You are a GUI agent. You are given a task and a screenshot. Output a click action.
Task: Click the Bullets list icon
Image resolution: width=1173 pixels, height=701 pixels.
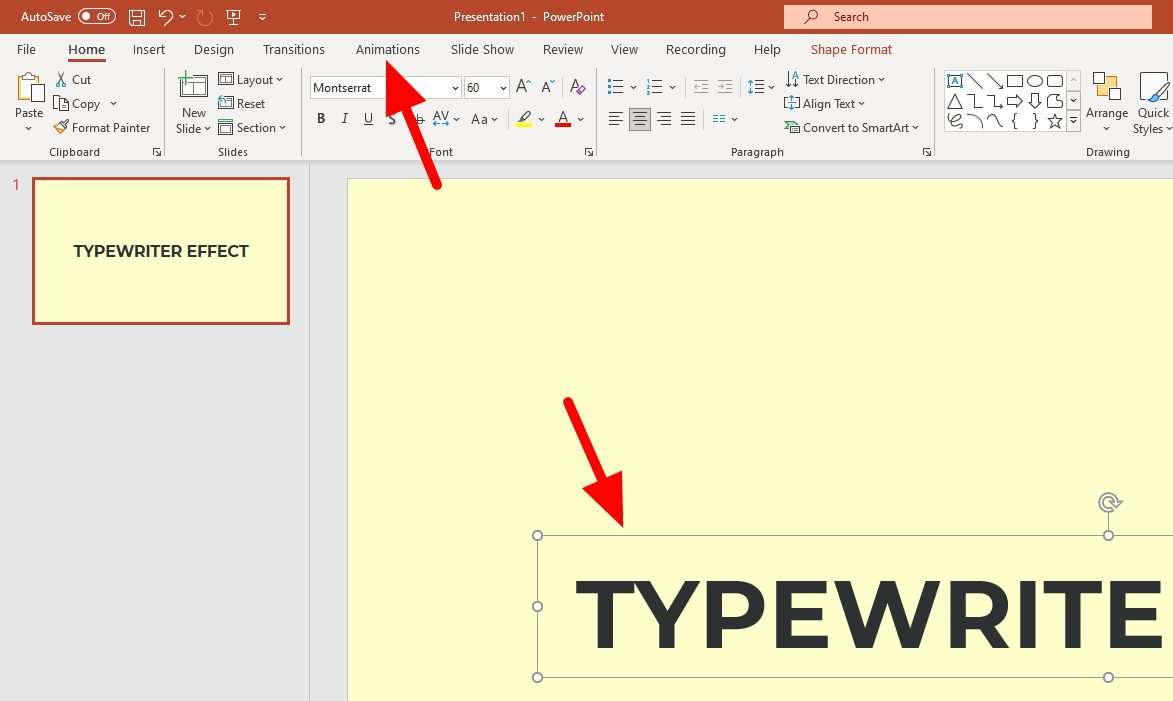tap(616, 87)
